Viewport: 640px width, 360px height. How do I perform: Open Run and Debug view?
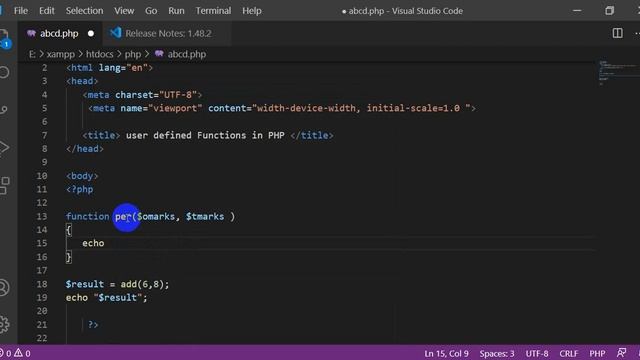point(4,147)
